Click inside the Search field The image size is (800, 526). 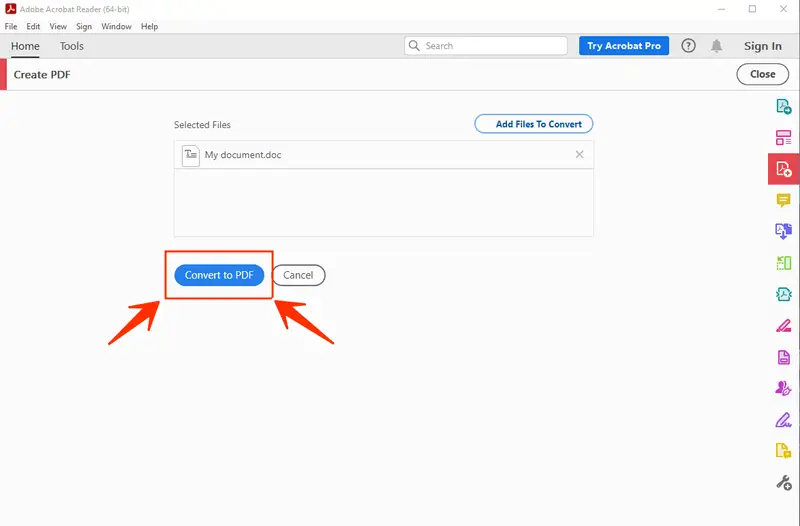[490, 46]
